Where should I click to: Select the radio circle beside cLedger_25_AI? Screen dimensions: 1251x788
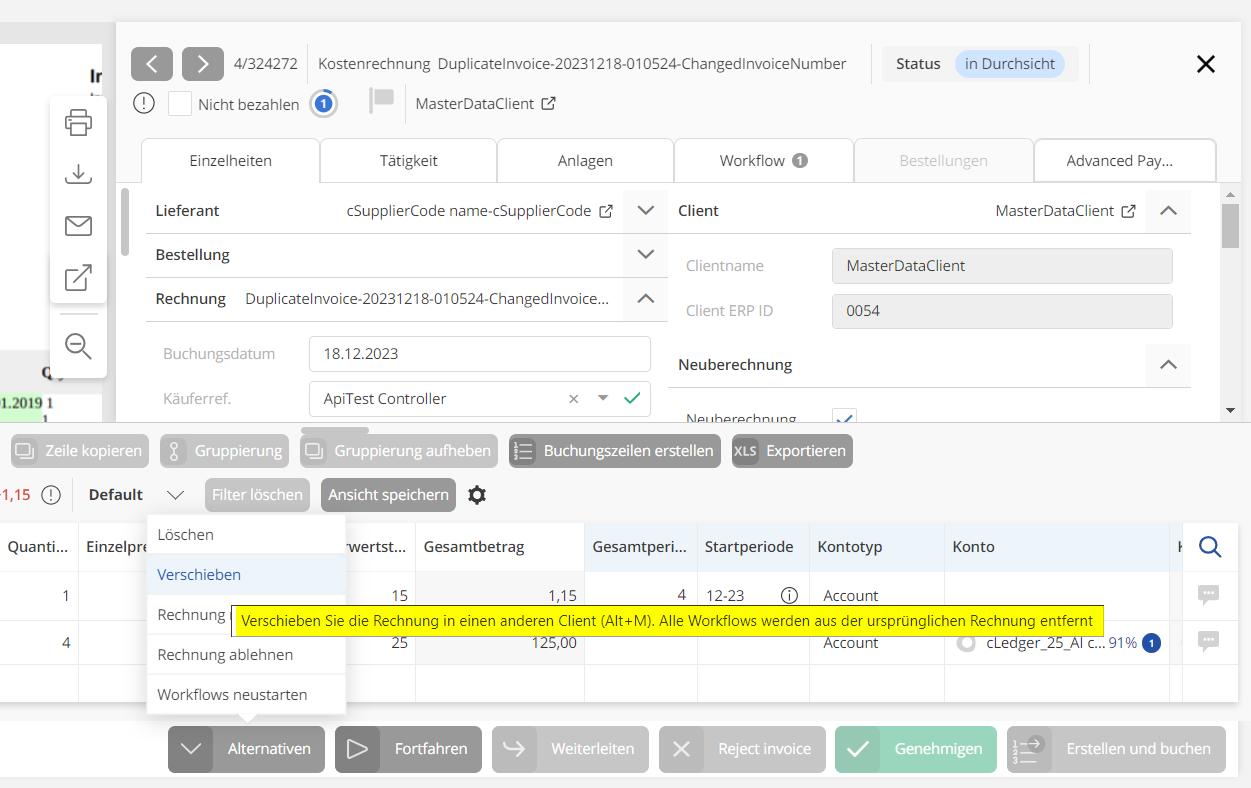click(966, 643)
